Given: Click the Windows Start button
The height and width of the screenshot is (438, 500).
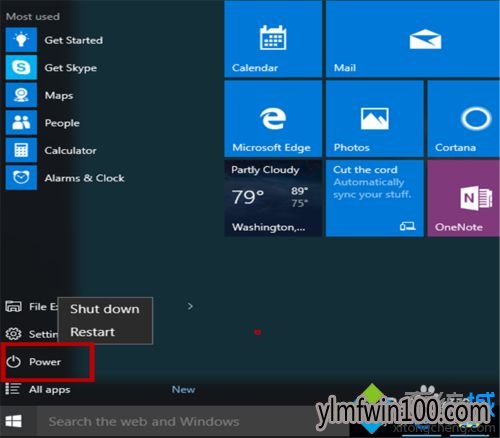Looking at the screenshot, I should pos(14,422).
